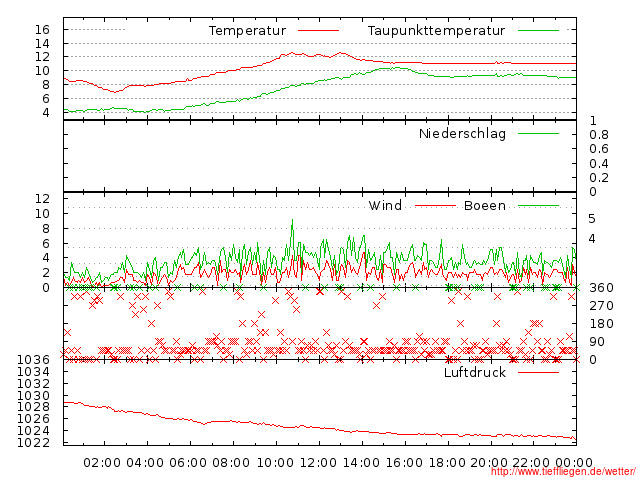
Task: Click the red Wind legend line
Action: [435, 205]
